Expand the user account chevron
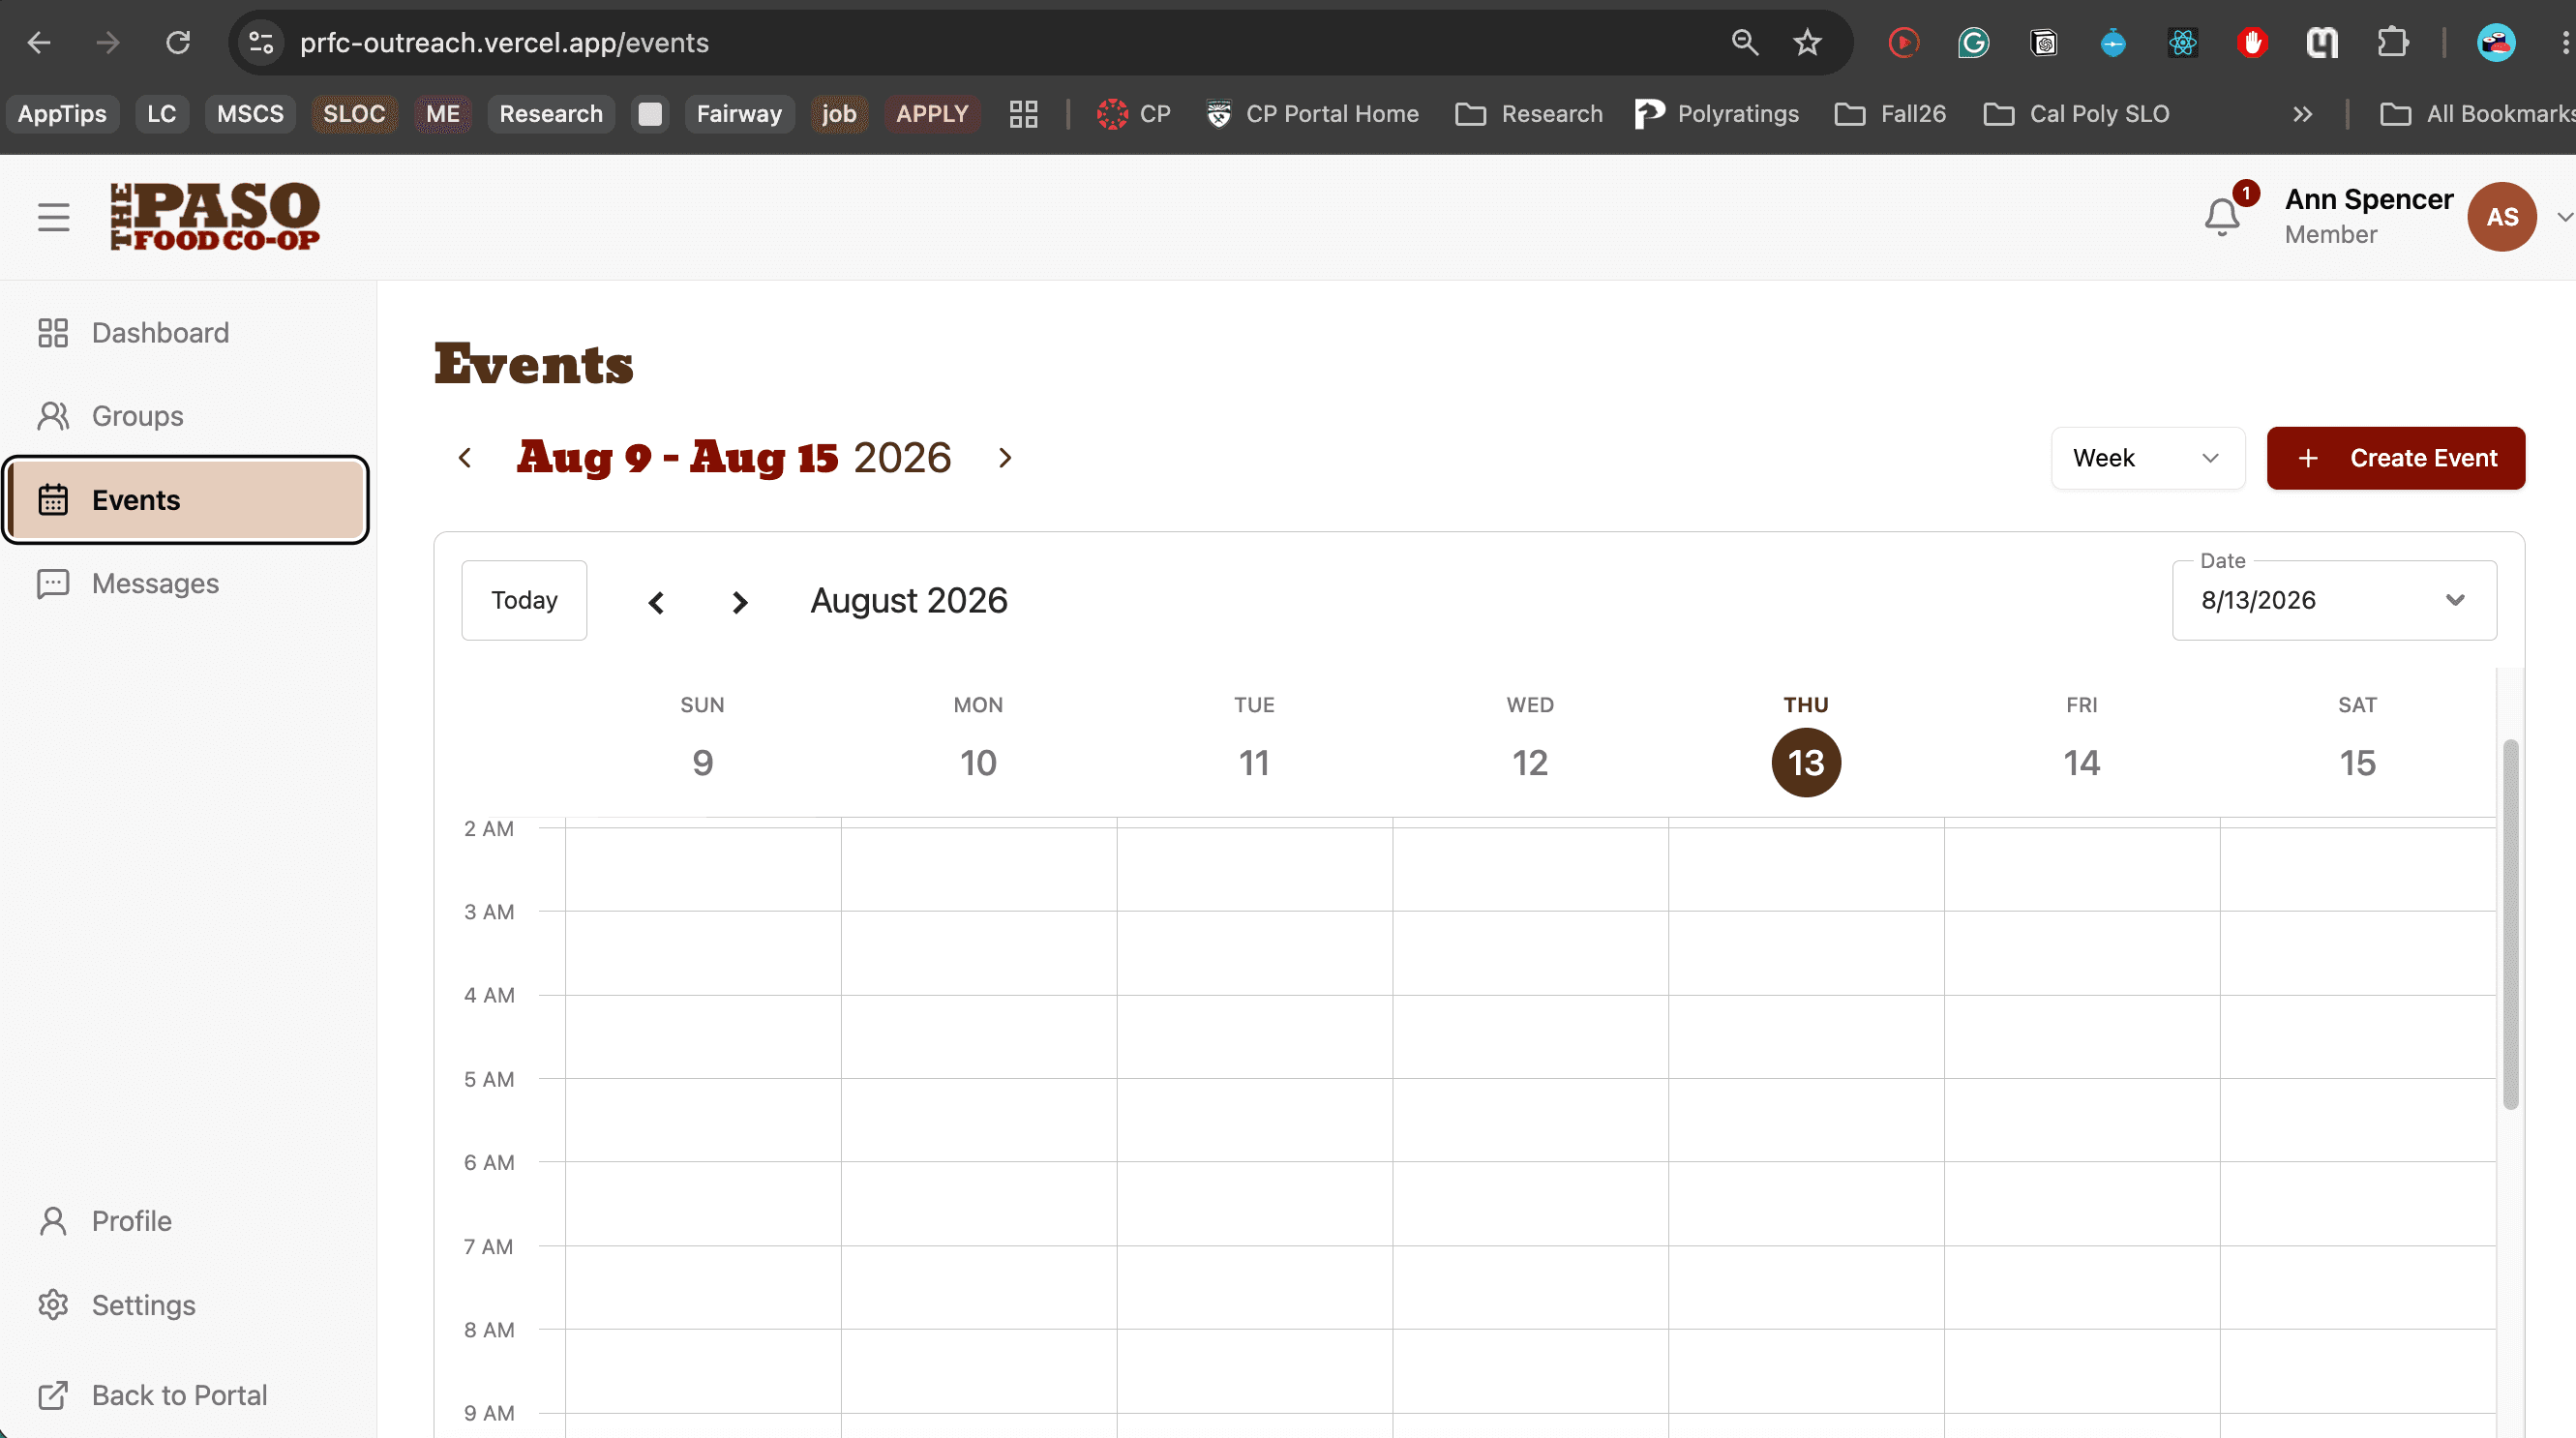The height and width of the screenshot is (1438, 2576). (x=2564, y=217)
